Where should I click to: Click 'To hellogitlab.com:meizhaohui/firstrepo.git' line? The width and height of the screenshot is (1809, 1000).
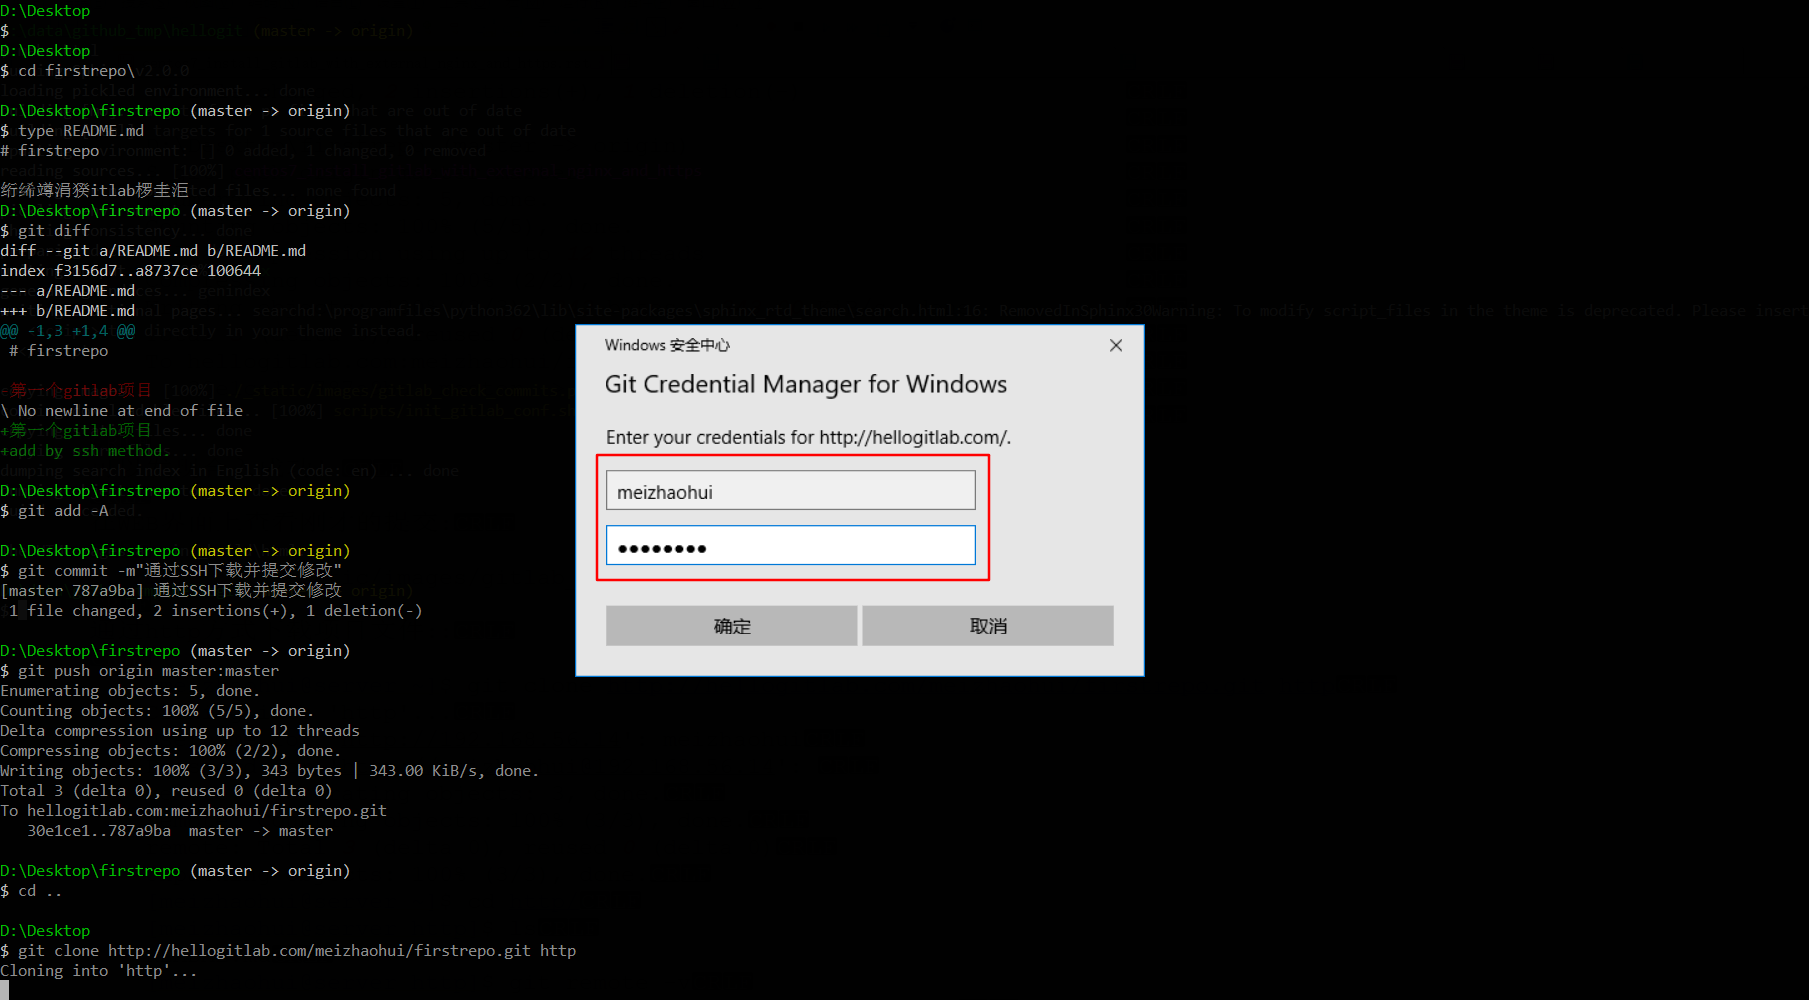(x=193, y=811)
